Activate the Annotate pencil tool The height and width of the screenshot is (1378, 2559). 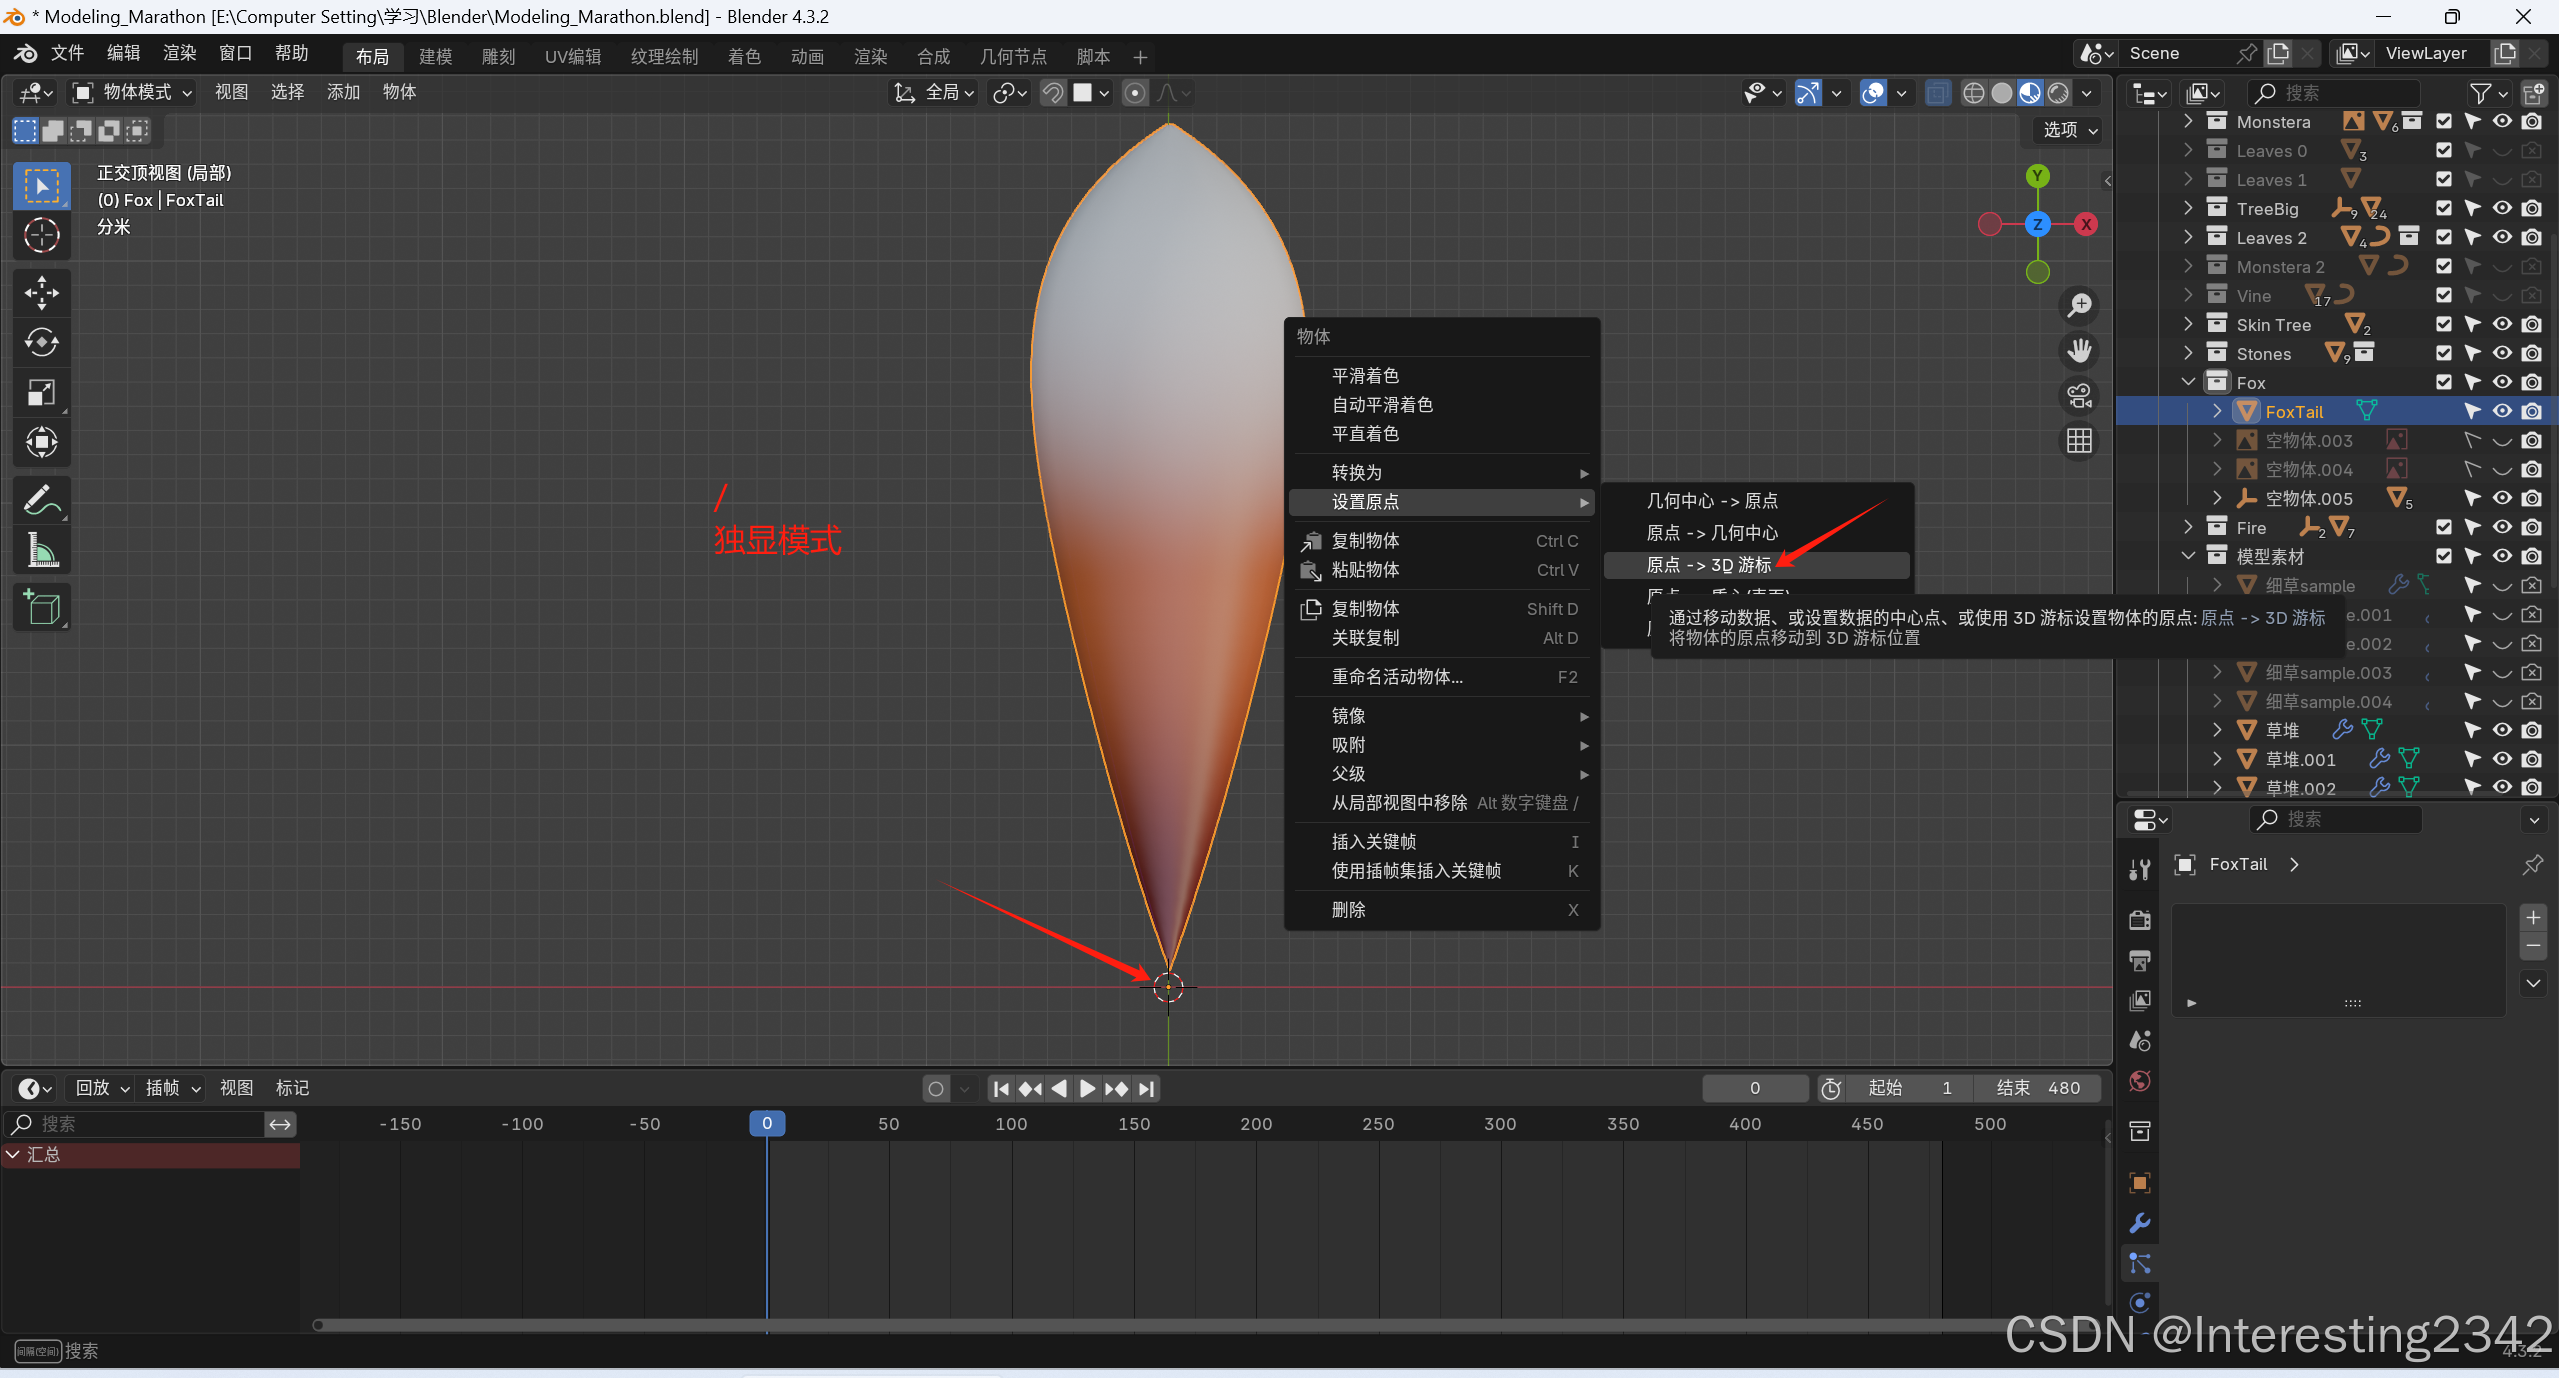point(41,500)
